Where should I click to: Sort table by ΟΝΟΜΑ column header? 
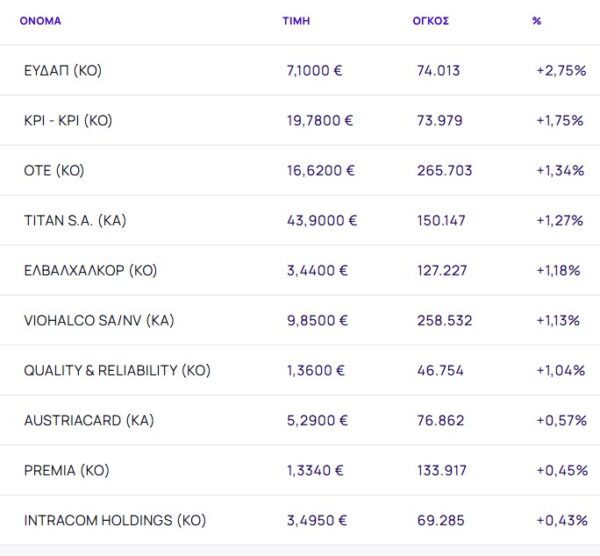[40, 21]
